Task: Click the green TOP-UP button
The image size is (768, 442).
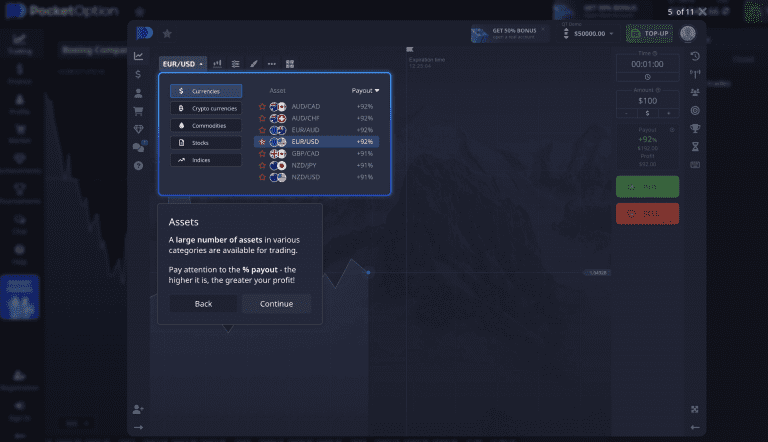Action: [x=649, y=33]
